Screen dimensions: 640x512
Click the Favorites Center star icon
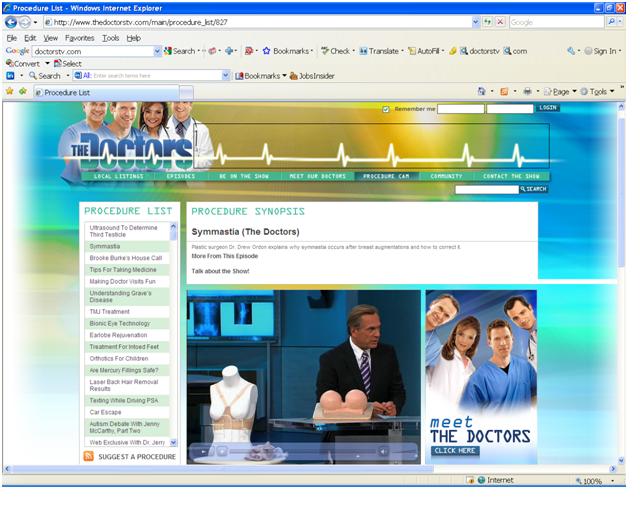click(10, 91)
